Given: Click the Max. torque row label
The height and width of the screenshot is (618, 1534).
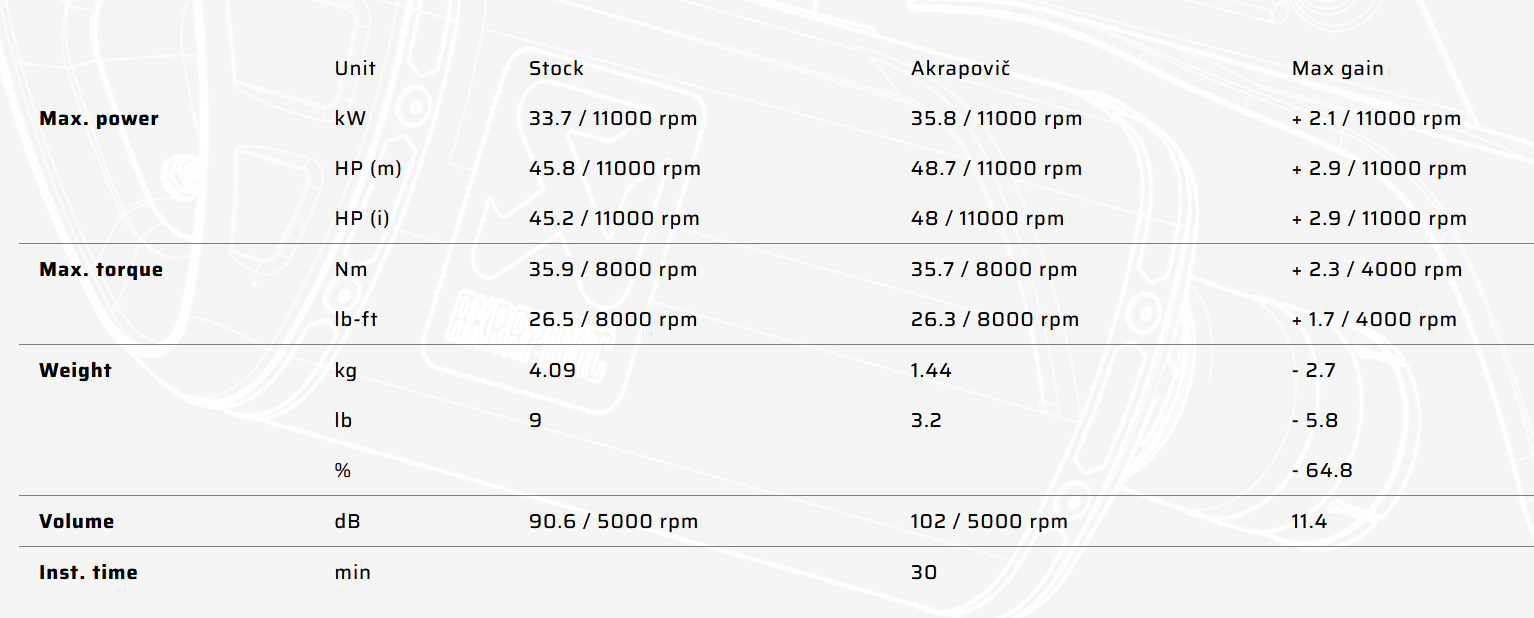Looking at the screenshot, I should point(101,270).
